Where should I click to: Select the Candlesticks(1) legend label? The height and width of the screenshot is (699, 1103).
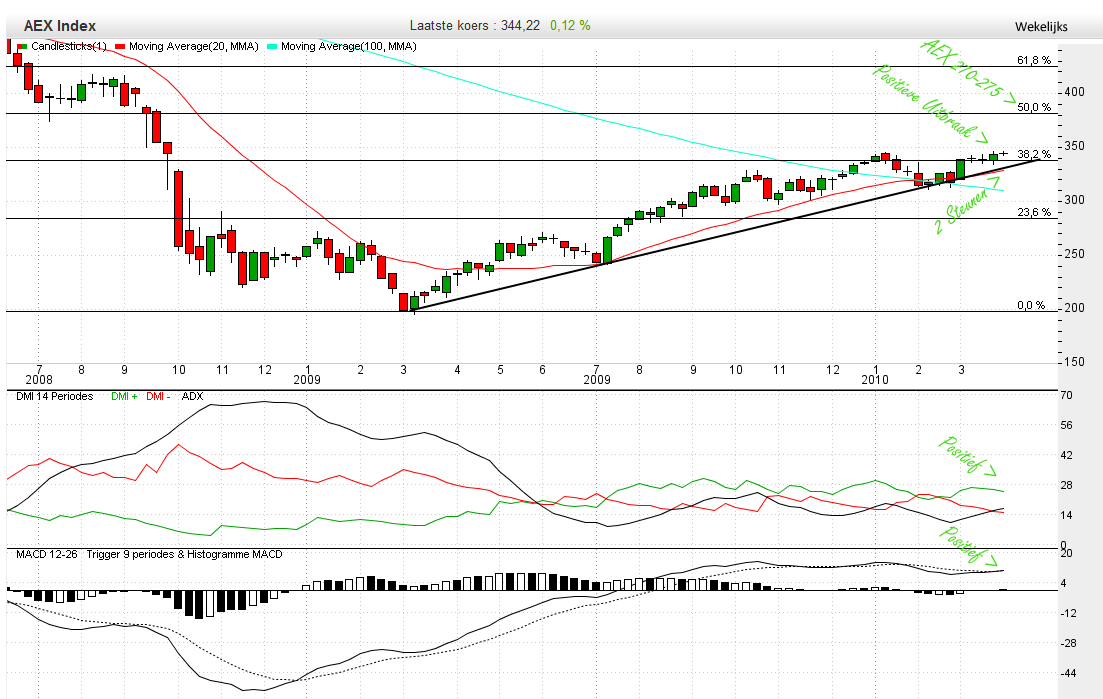click(x=69, y=46)
